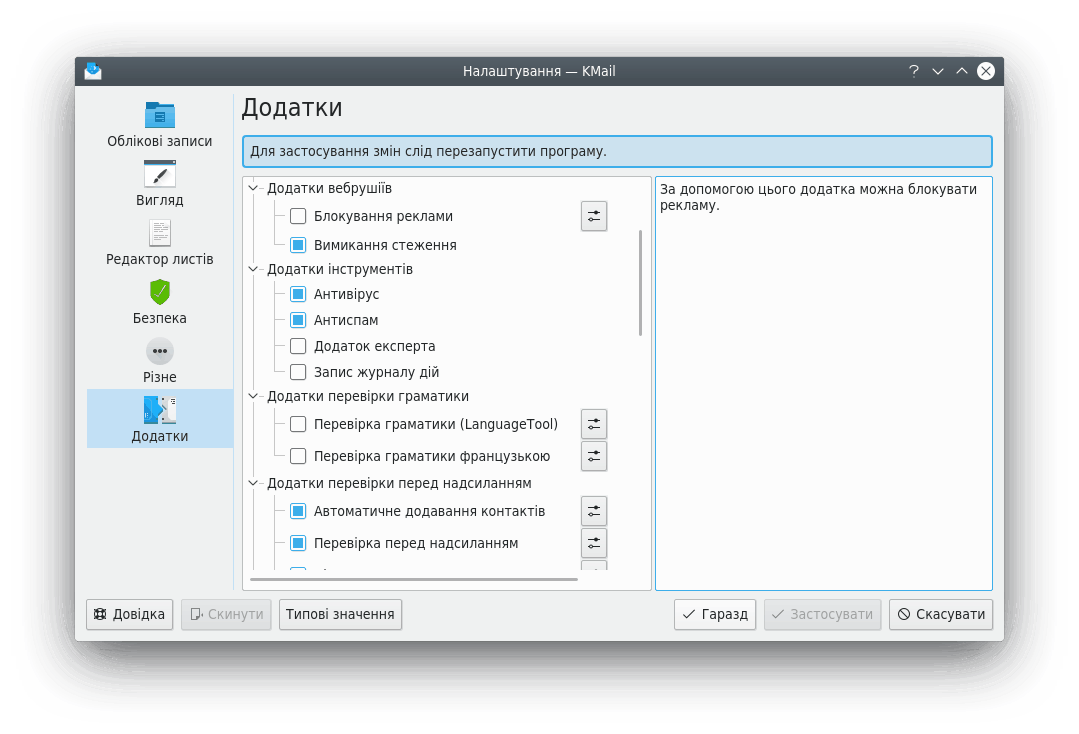Screen dimensions: 1079x734
Task: Enable the Блокування реклами checkbox
Action: 298,216
